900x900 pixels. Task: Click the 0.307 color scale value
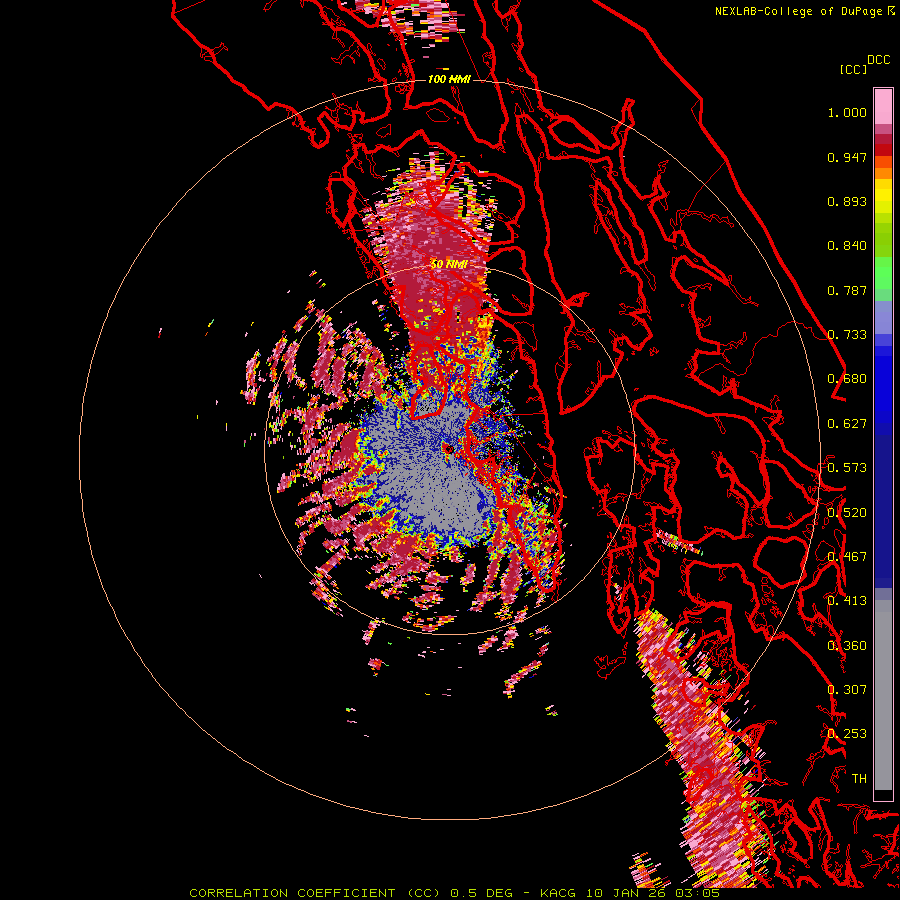coord(847,690)
